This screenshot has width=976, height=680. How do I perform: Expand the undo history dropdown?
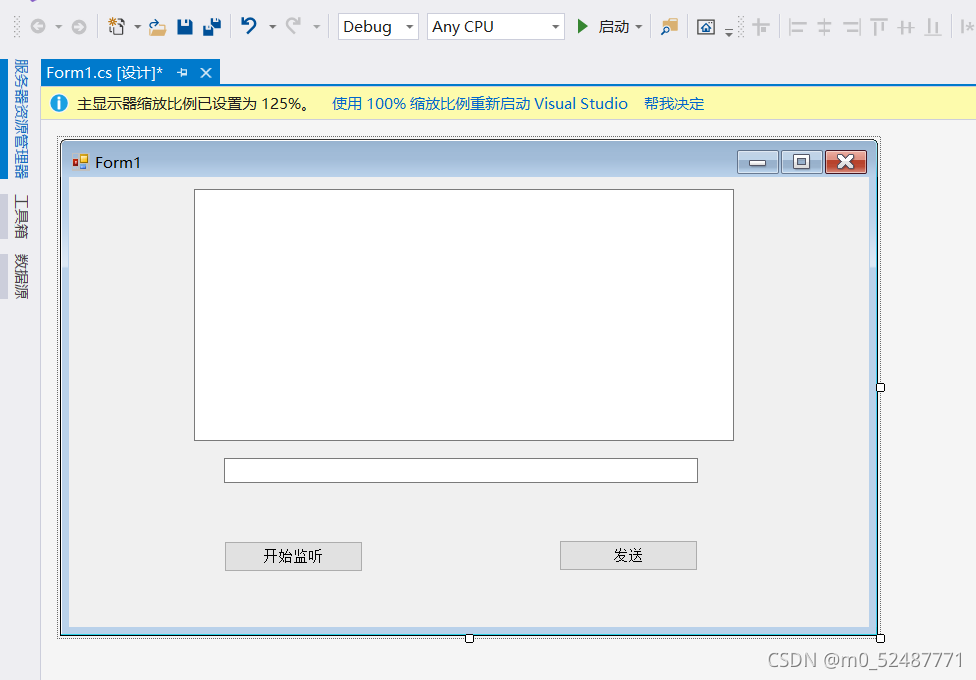pos(273,27)
